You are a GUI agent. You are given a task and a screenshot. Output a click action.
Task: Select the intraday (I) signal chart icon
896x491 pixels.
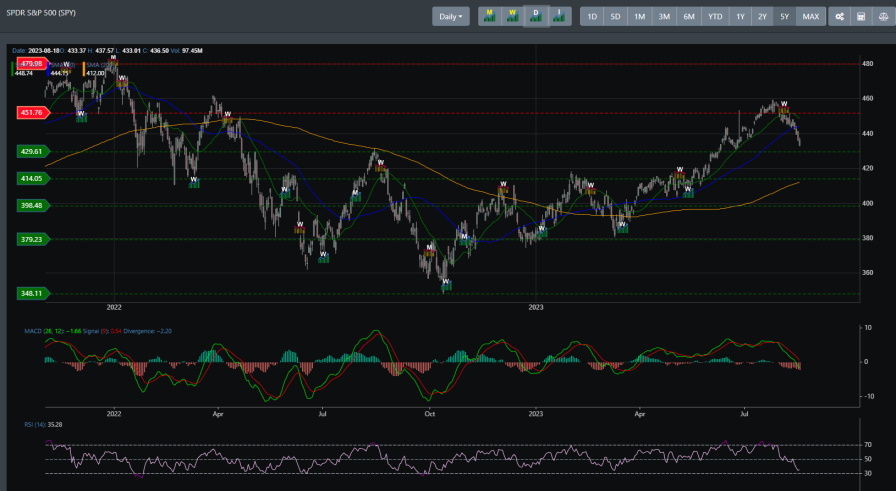coord(559,17)
